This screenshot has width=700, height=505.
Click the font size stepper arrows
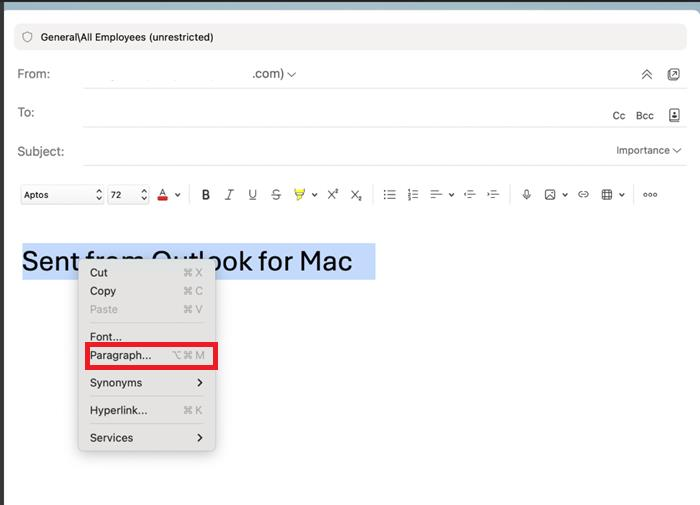point(144,195)
